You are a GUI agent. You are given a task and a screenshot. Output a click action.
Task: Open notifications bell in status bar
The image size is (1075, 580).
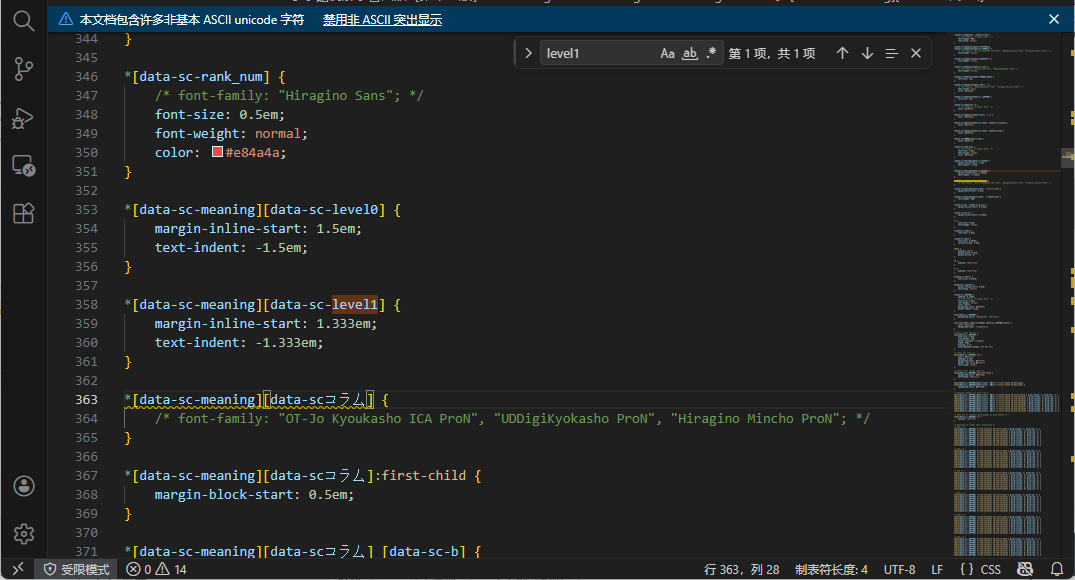coord(1057,569)
